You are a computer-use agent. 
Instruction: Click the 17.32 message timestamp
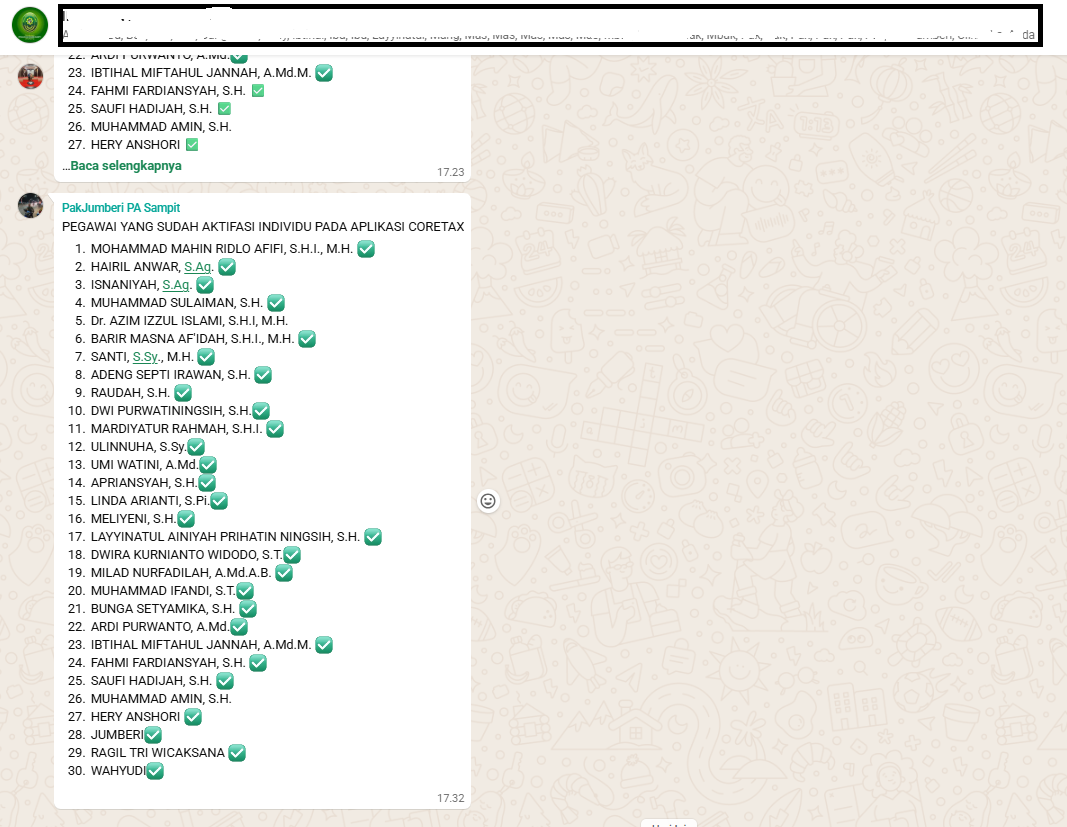click(451, 798)
